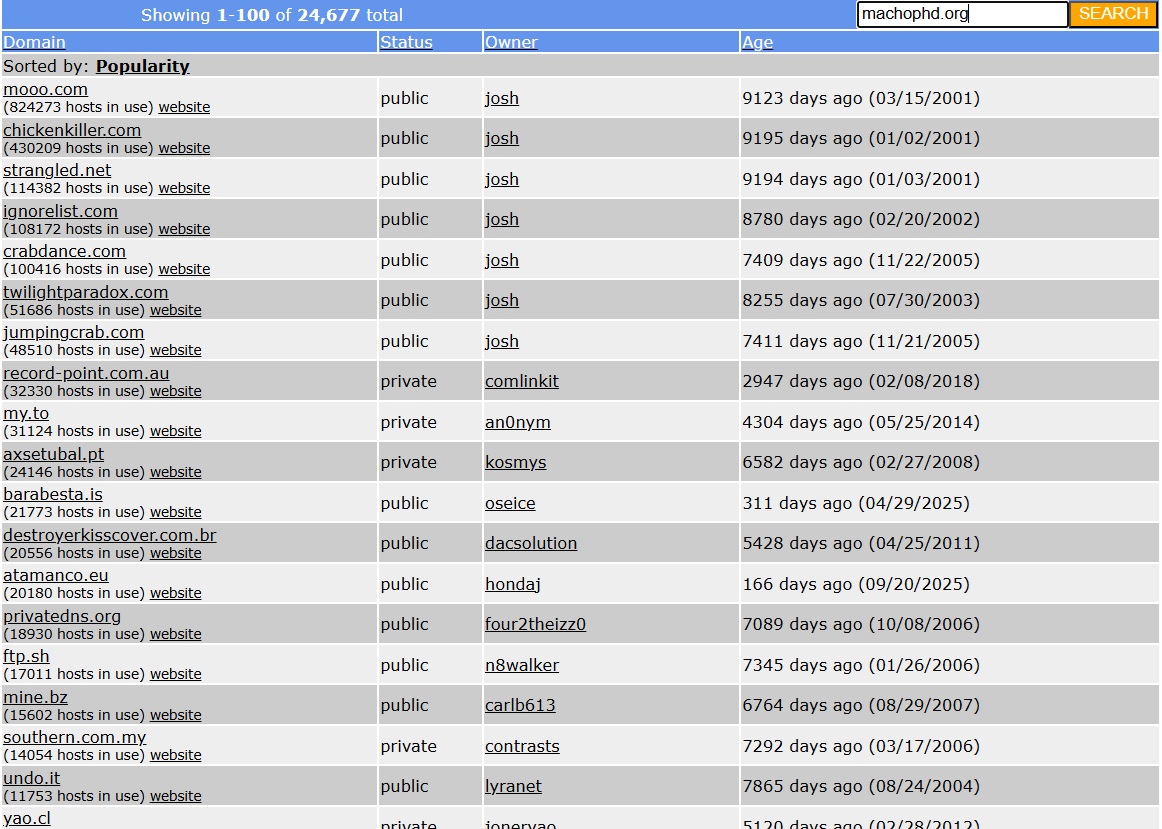Open website link under twilightparadox.com
Image resolution: width=1162 pixels, height=829 pixels.
coord(175,310)
